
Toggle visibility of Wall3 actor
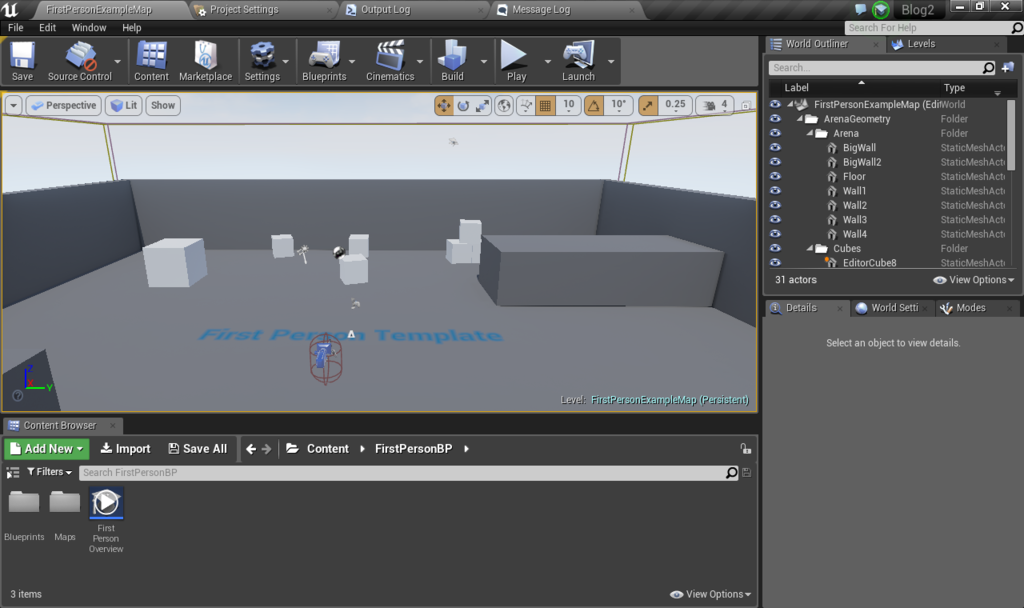775,219
